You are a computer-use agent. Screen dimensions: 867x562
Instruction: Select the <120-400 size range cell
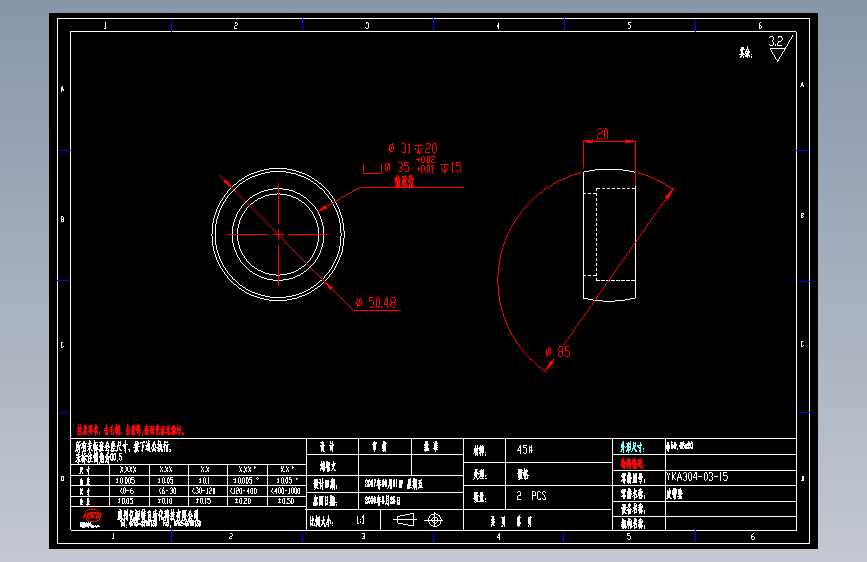click(x=244, y=491)
